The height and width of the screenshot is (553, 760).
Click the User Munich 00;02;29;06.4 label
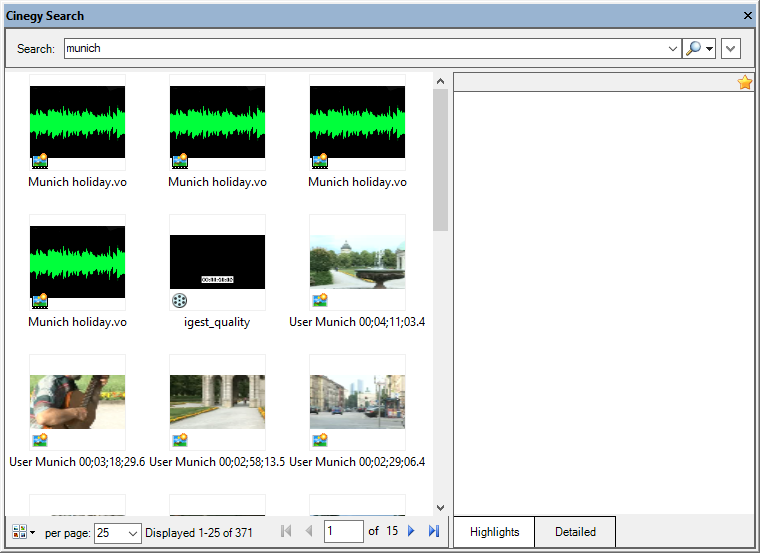tap(357, 462)
